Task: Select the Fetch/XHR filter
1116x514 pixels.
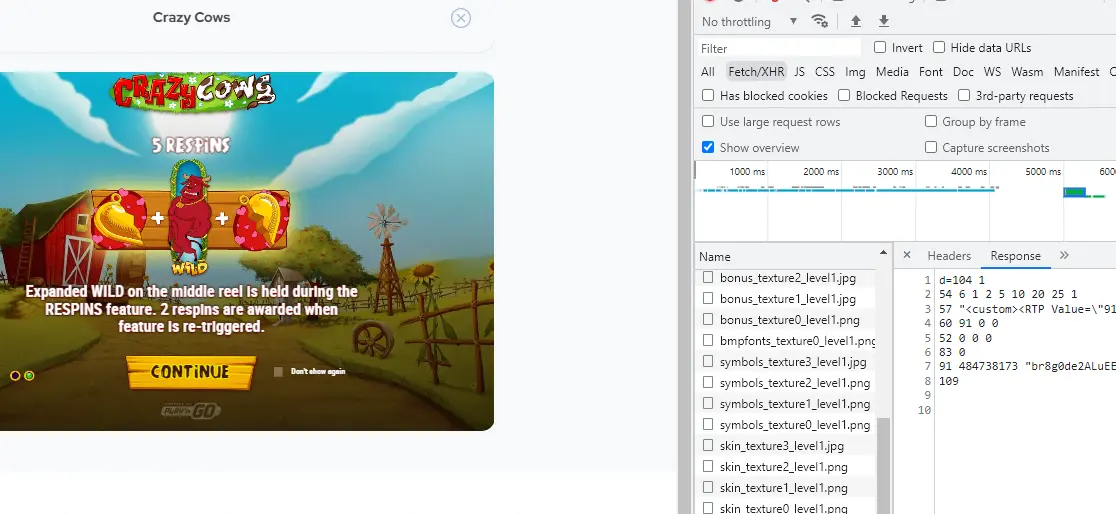Action: coord(756,72)
